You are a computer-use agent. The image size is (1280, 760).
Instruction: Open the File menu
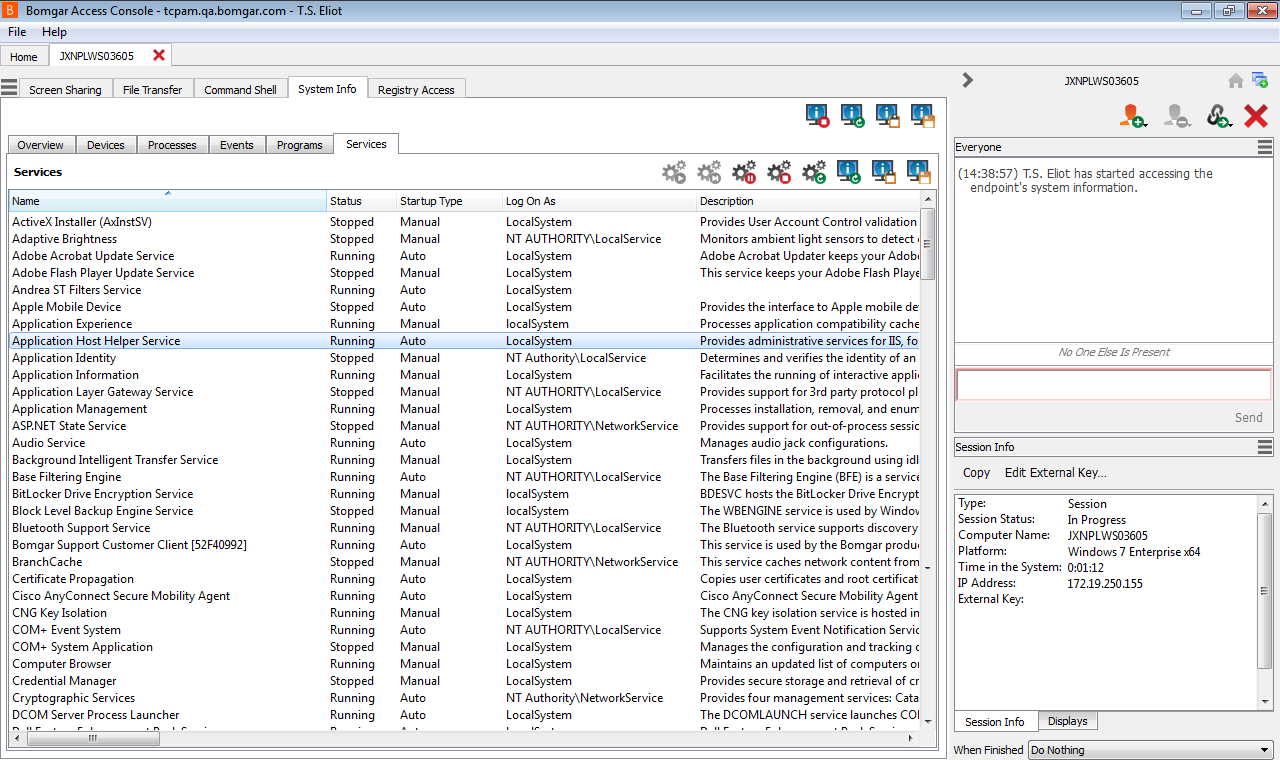coord(17,32)
